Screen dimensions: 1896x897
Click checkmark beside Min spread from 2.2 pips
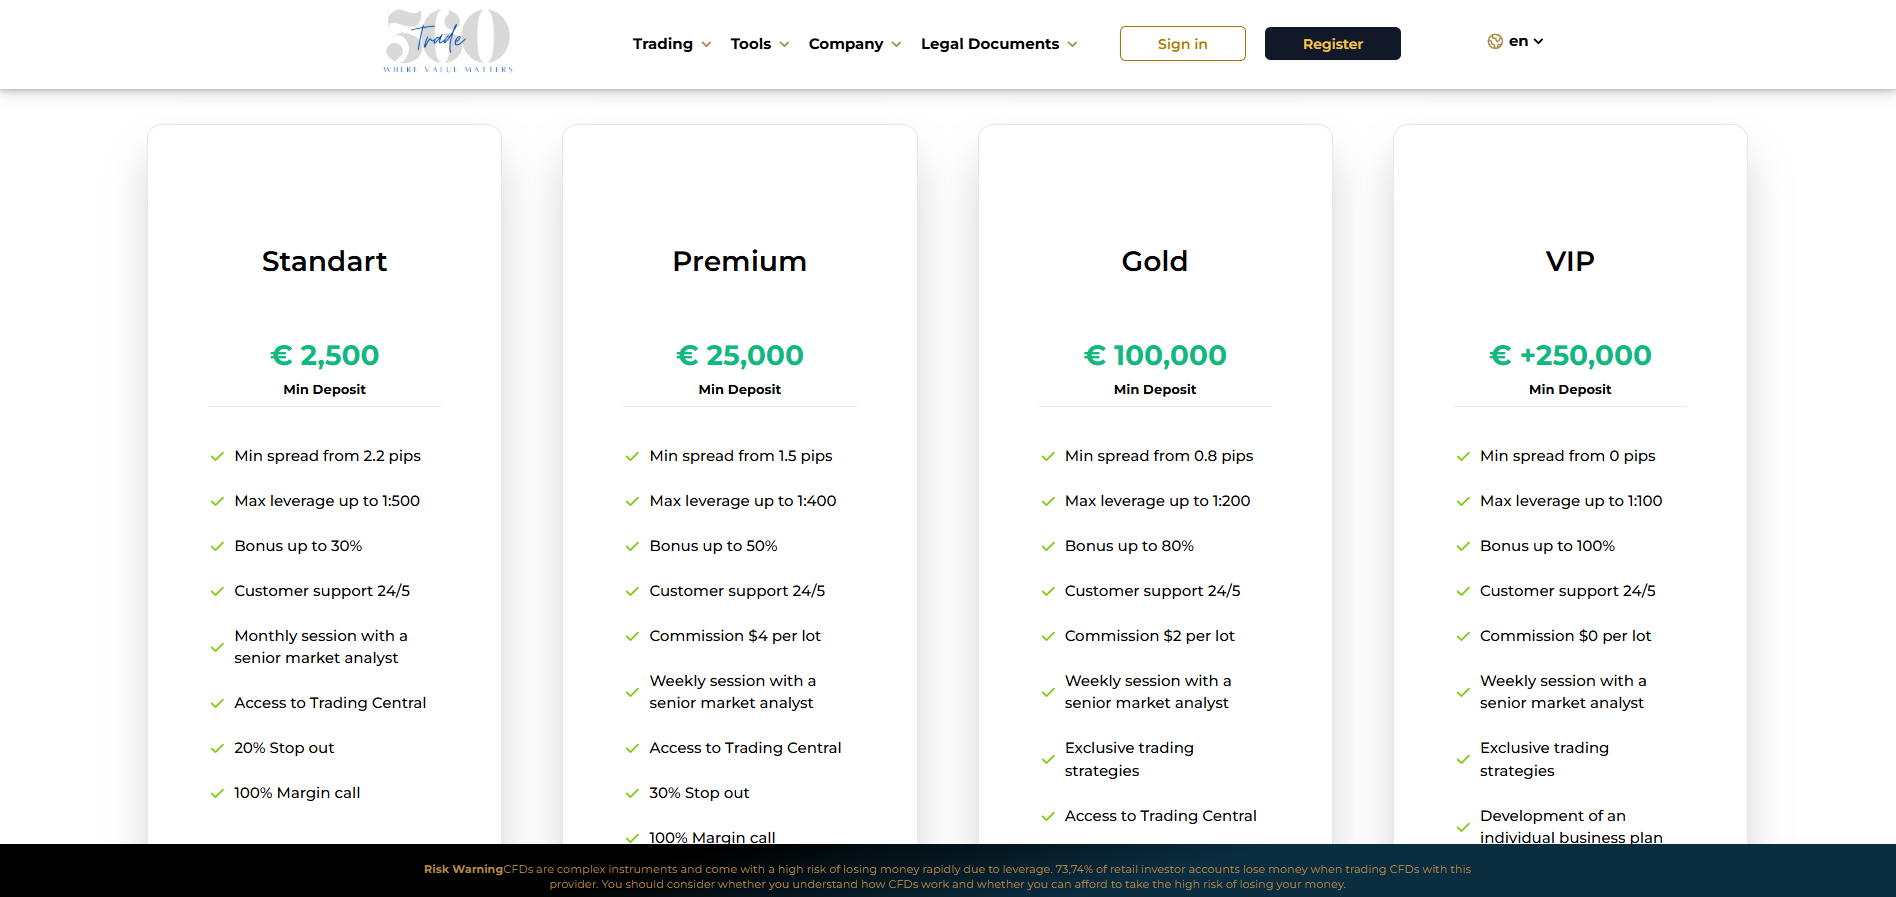[217, 457]
